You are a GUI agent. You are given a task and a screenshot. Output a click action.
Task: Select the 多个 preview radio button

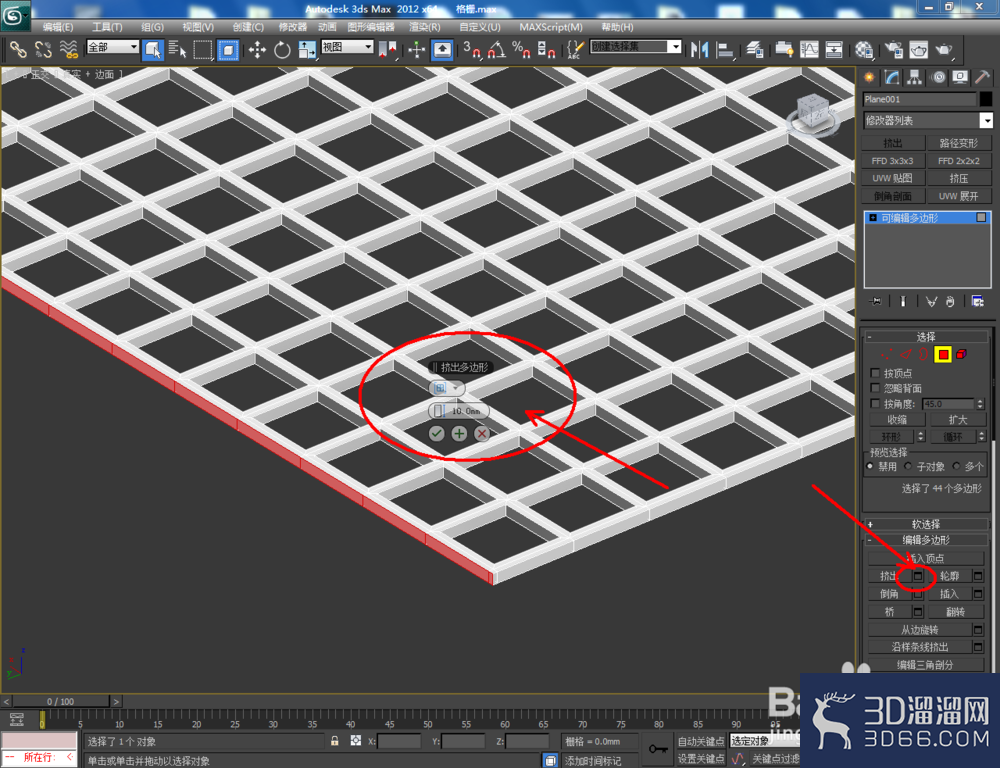pos(956,466)
